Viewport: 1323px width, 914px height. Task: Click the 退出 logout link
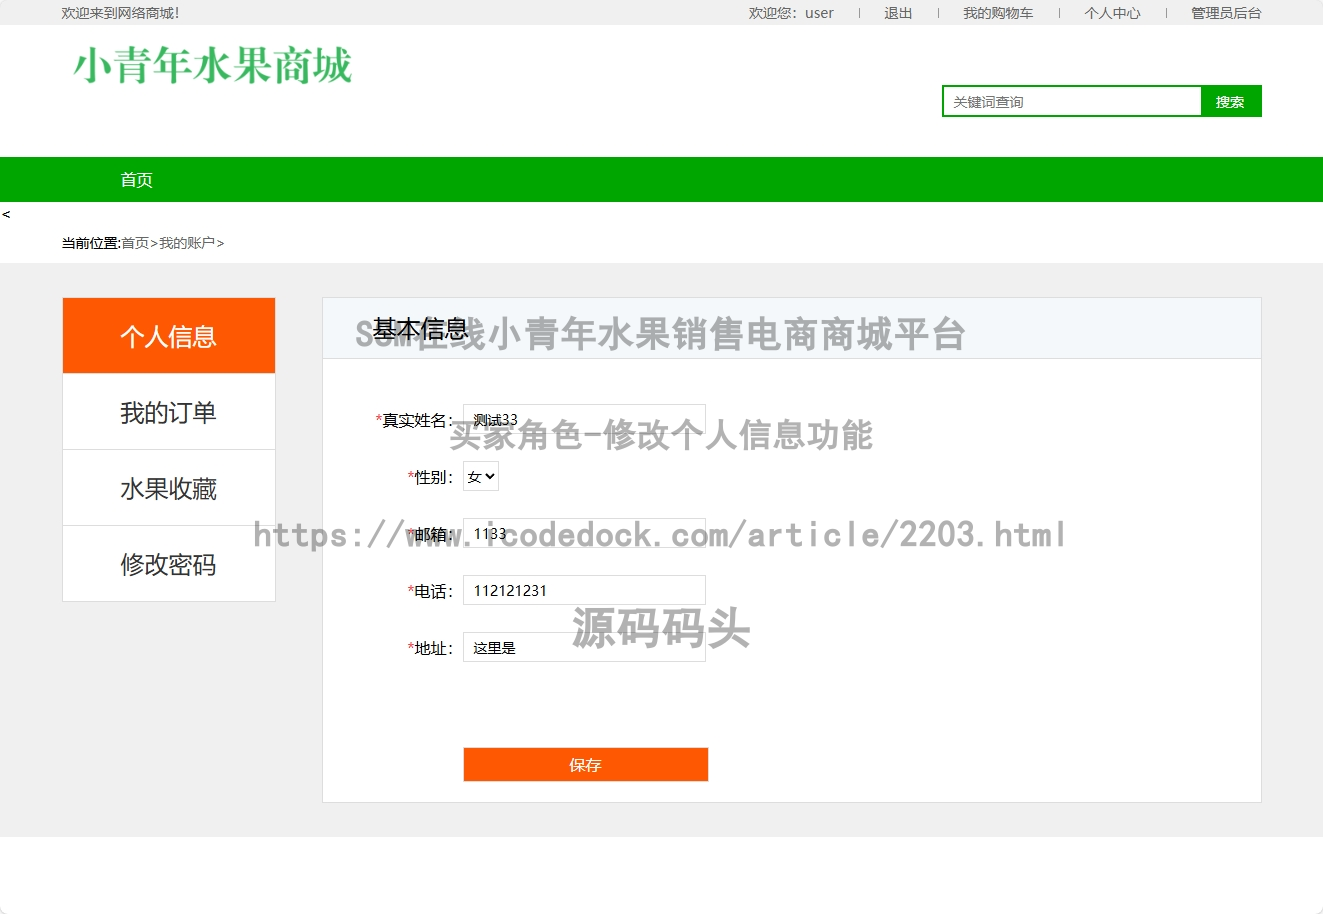tap(898, 13)
